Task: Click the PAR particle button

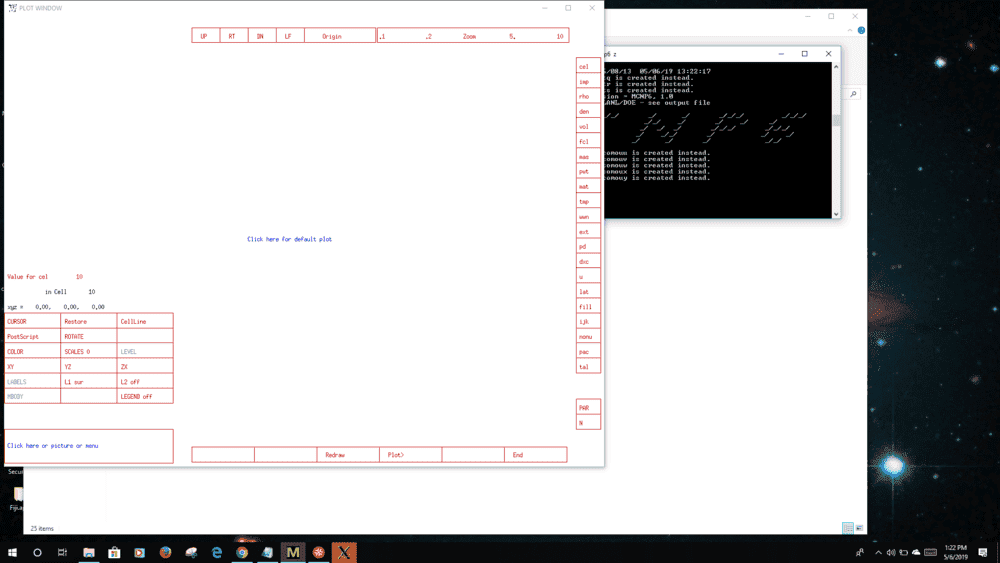Action: (588, 407)
